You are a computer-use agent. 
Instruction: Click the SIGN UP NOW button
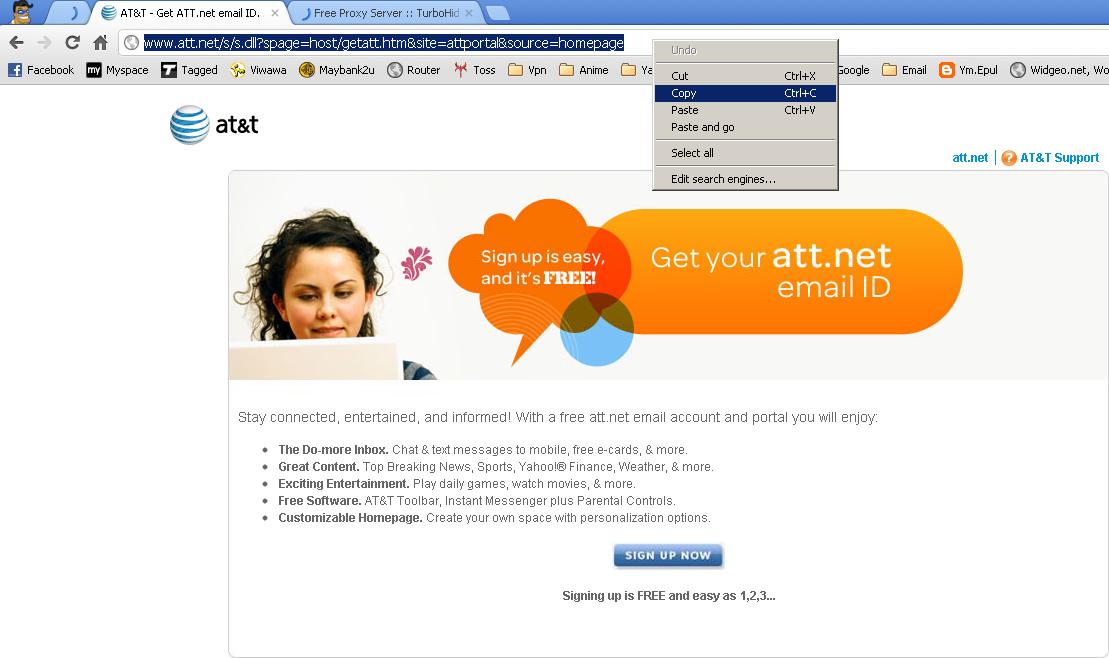coord(668,555)
